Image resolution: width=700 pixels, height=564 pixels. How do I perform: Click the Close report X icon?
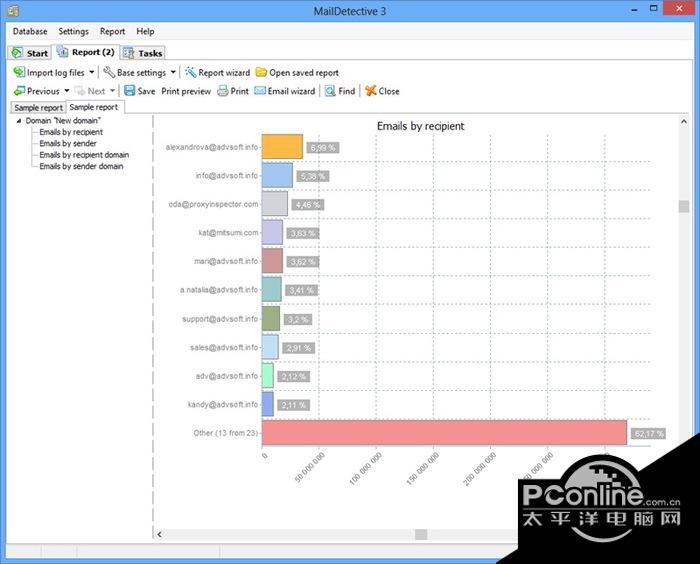pos(371,91)
